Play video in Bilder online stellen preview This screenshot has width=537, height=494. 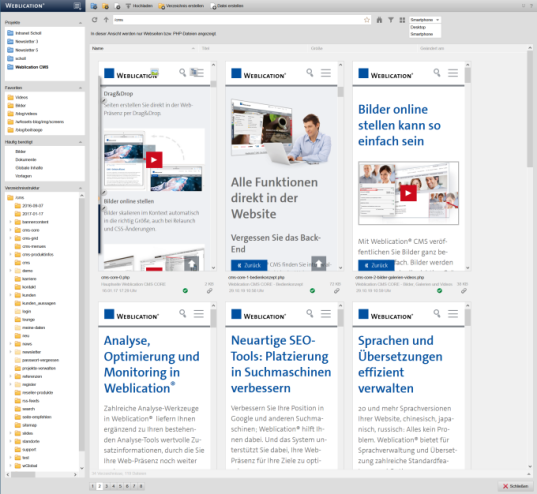(x=408, y=193)
